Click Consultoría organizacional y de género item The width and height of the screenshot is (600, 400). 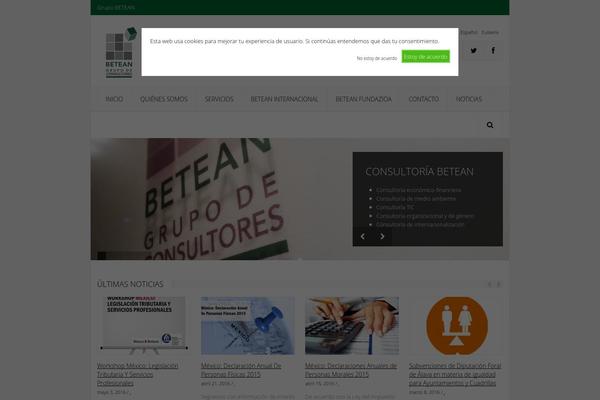tap(425, 216)
